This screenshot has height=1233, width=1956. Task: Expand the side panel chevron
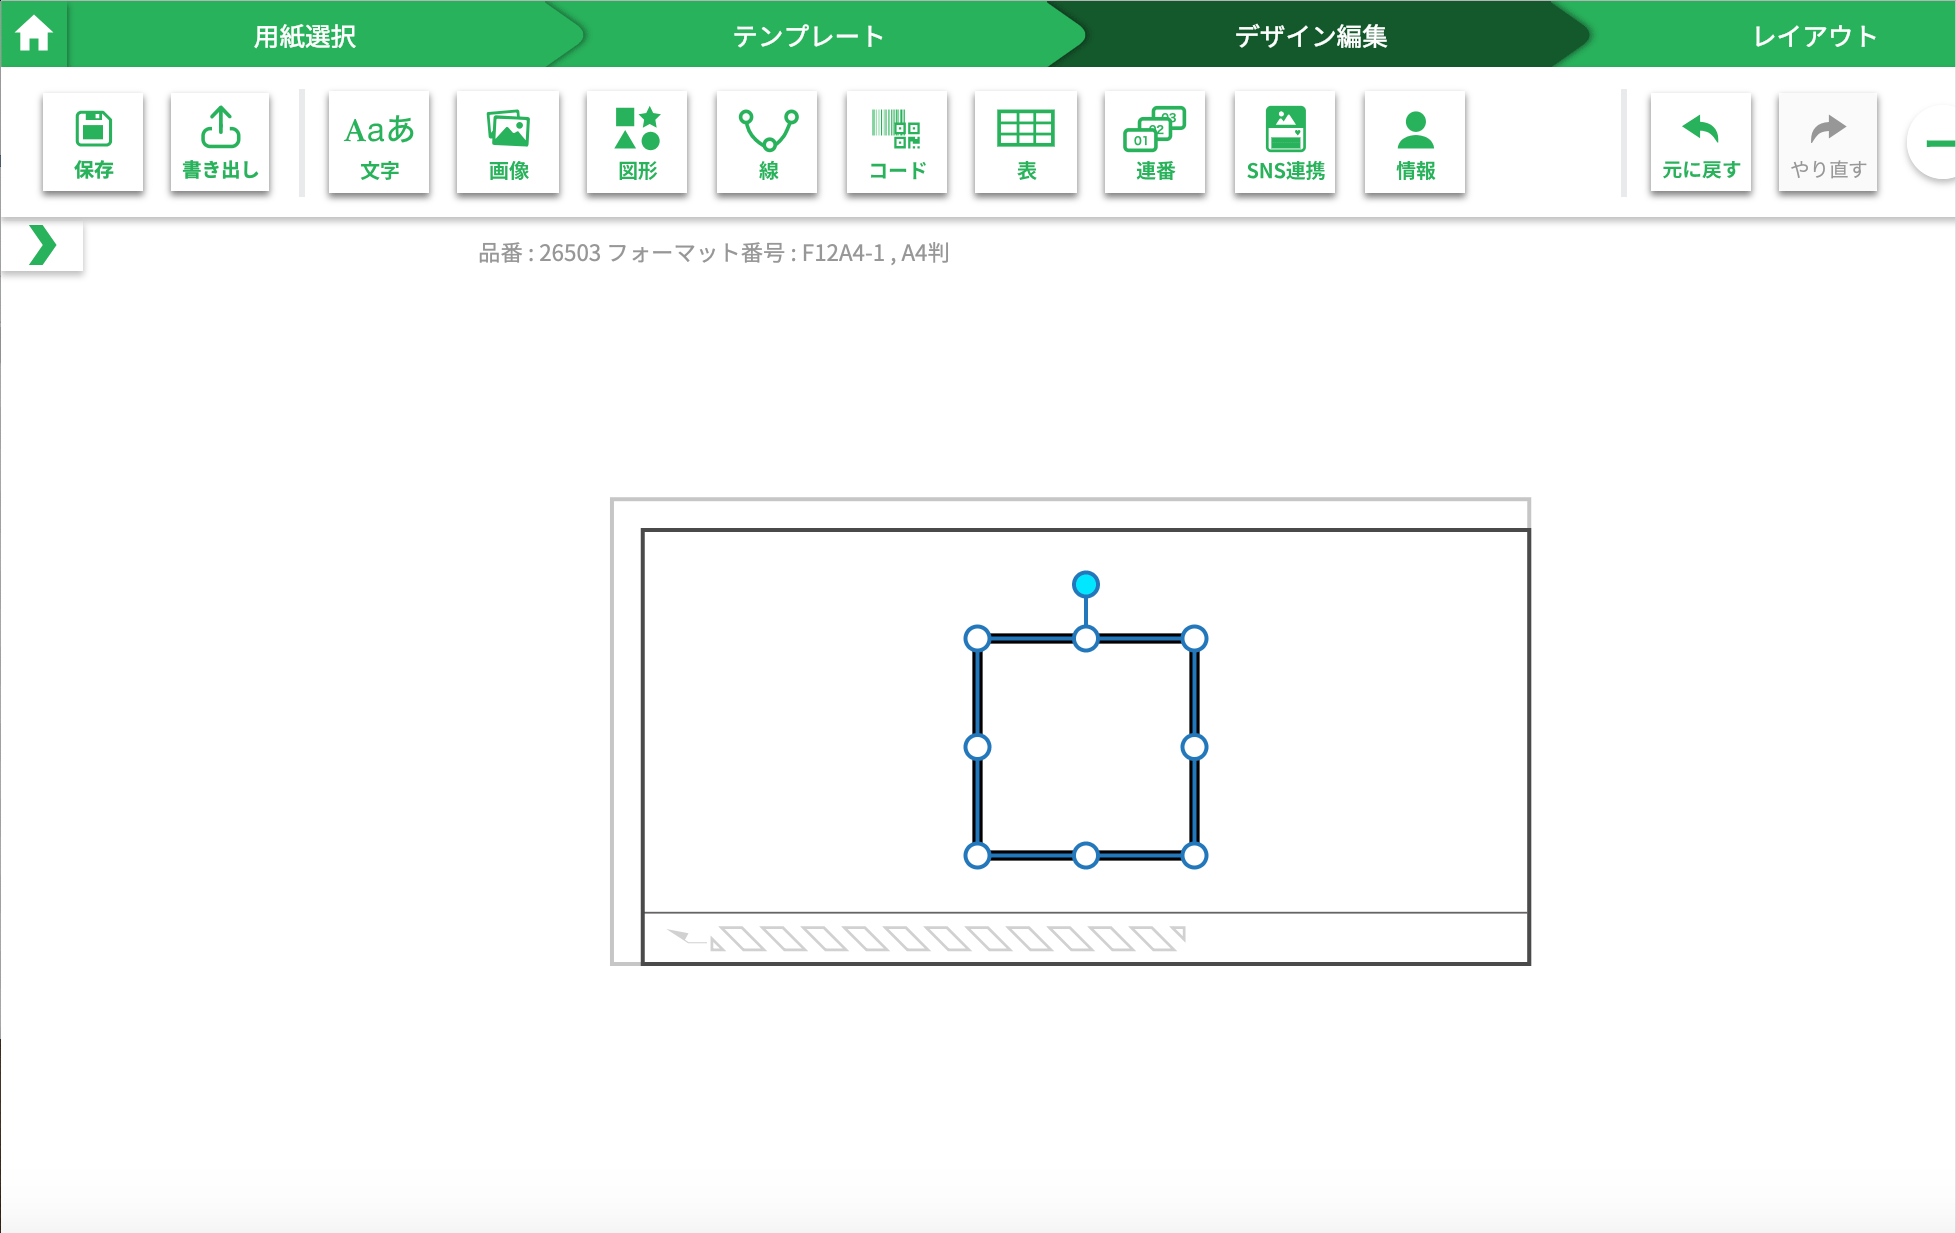point(42,245)
